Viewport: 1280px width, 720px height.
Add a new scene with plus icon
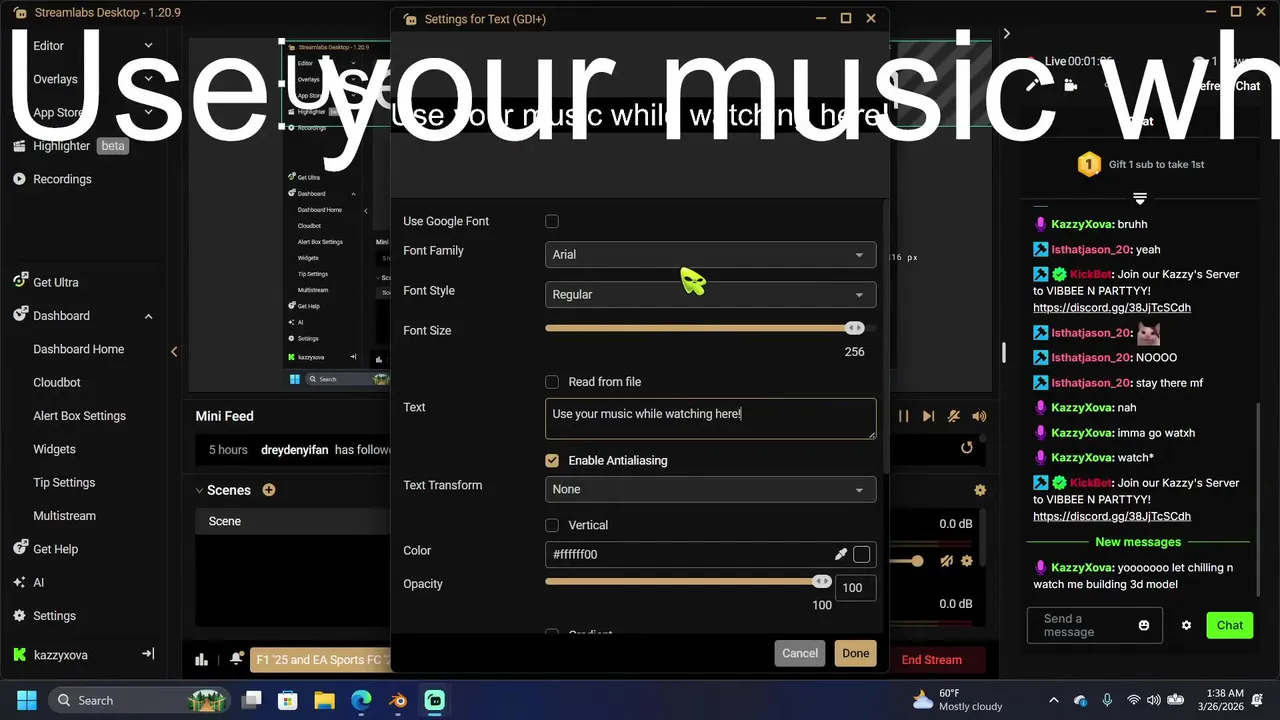click(268, 490)
